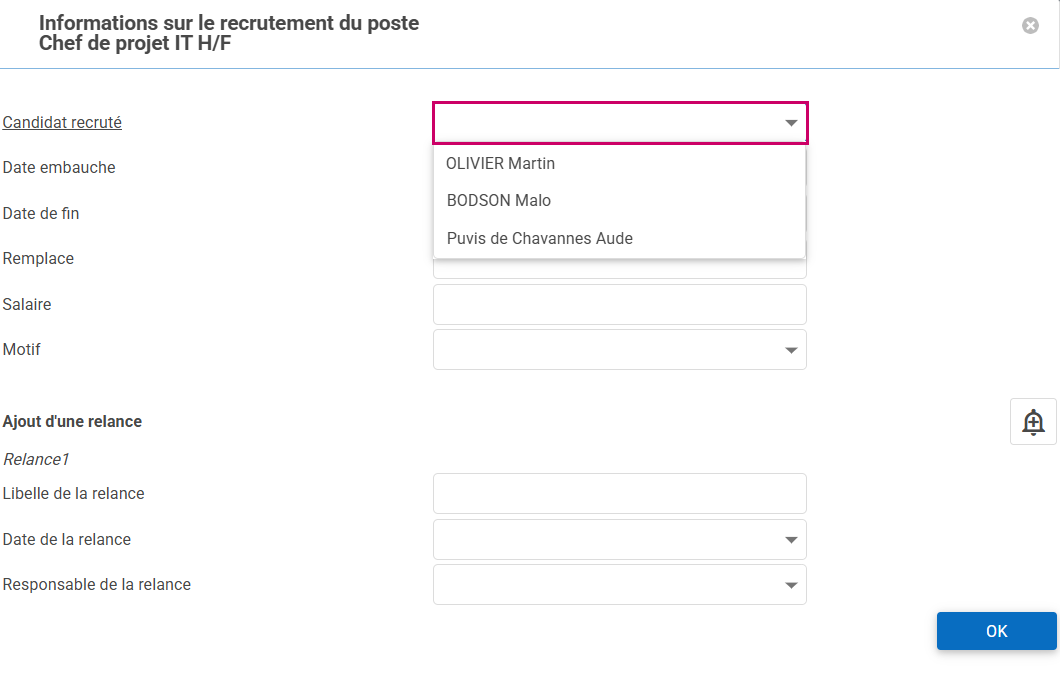The width and height of the screenshot is (1060, 677).
Task: Open the Motif dropdown
Action: (x=619, y=350)
